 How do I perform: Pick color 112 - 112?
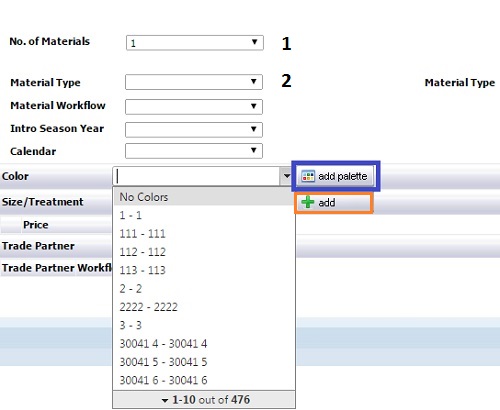204,252
